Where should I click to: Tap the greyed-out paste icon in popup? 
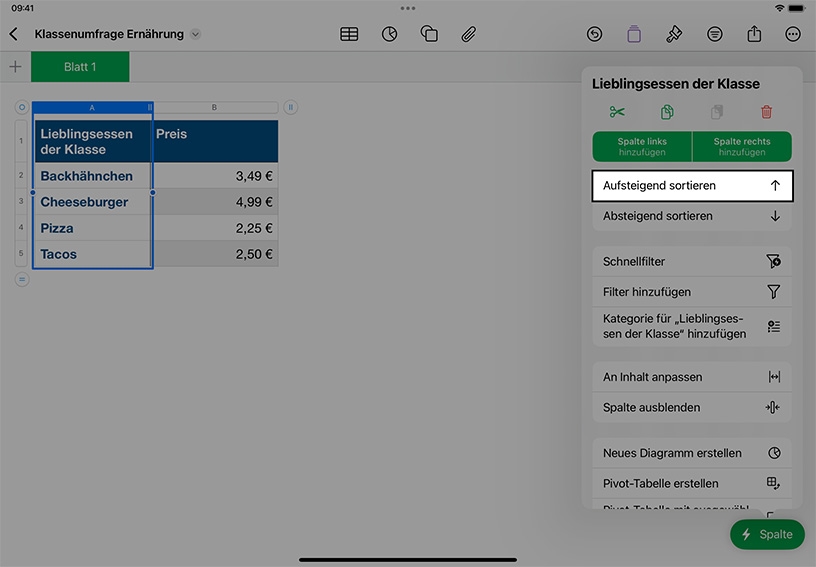(x=717, y=112)
